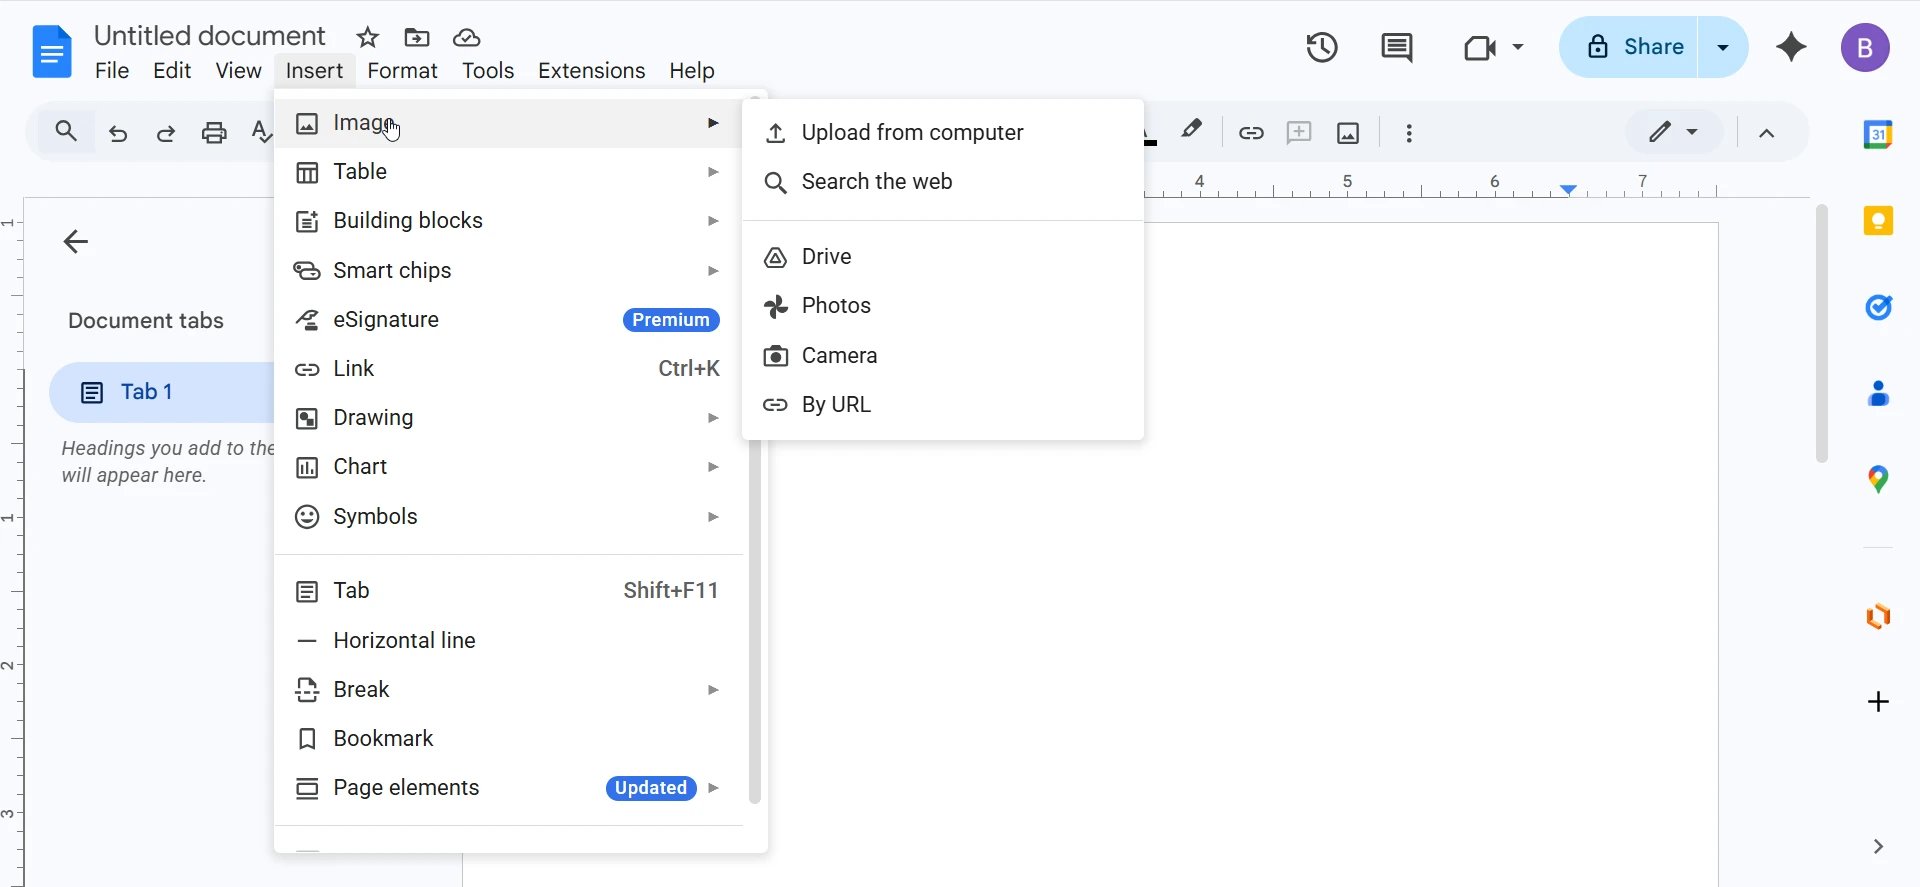Open the Share options dropdown arrow
Image resolution: width=1920 pixels, height=887 pixels.
pyautogui.click(x=1723, y=47)
